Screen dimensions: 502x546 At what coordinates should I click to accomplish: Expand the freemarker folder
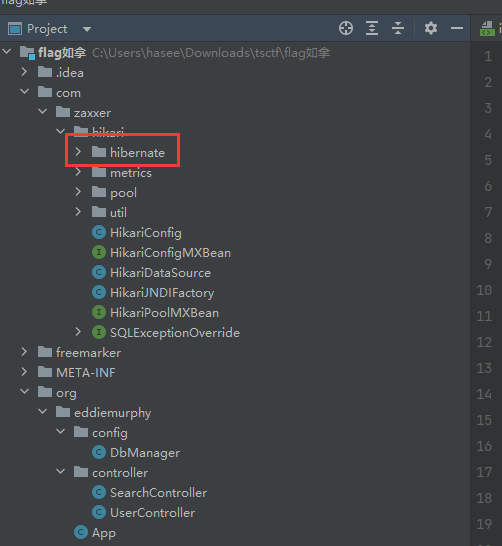[24, 352]
